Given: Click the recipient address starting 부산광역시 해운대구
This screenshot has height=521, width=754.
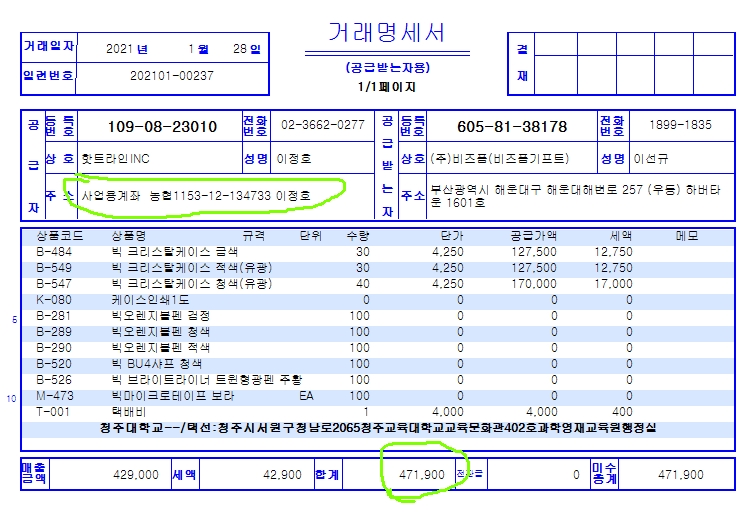Looking at the screenshot, I should point(569,194).
